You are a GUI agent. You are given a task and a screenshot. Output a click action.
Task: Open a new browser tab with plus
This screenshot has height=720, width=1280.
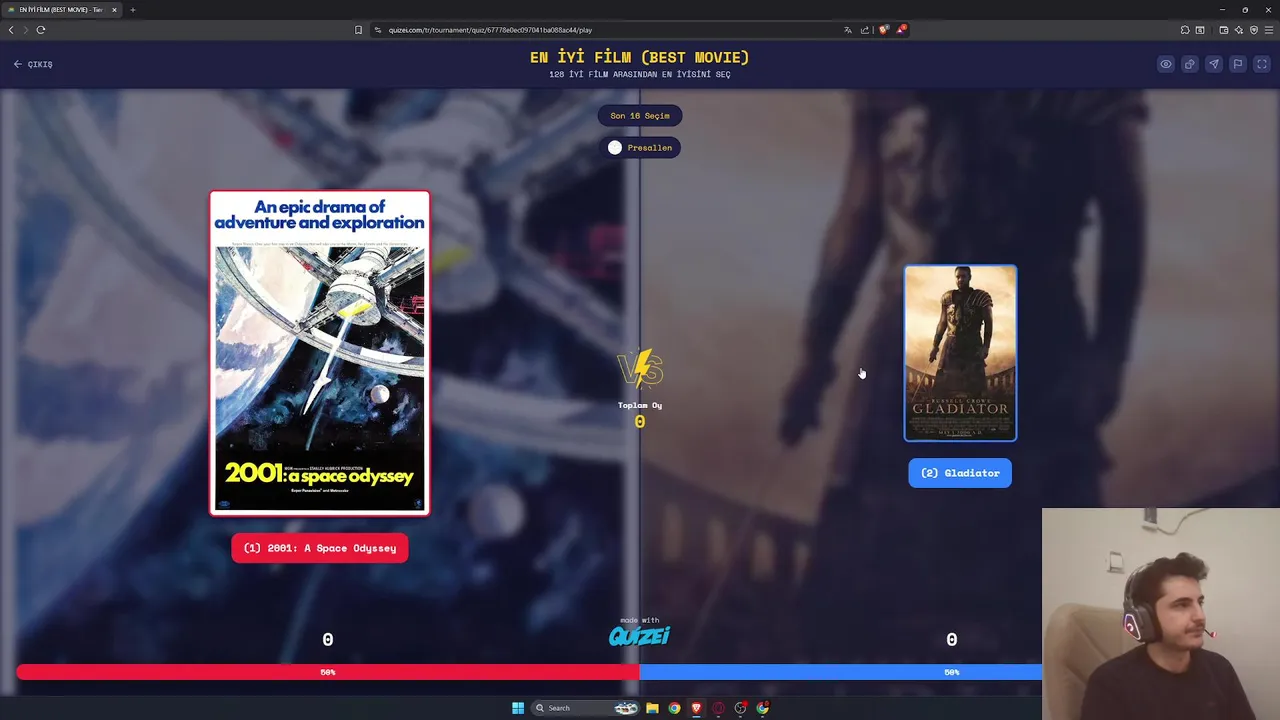(x=132, y=10)
